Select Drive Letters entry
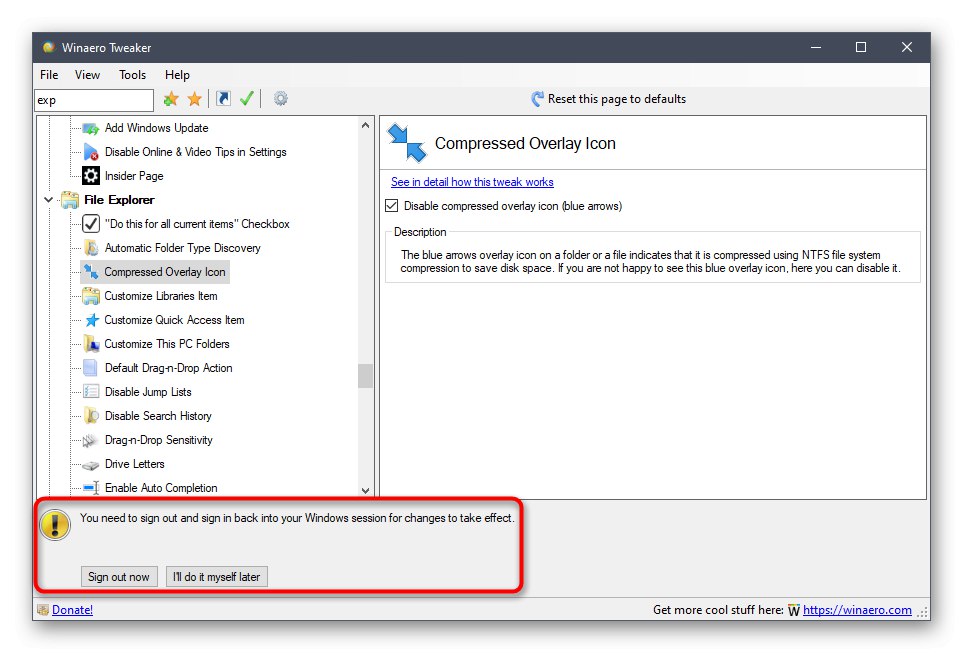This screenshot has width=963, height=653. click(x=135, y=464)
